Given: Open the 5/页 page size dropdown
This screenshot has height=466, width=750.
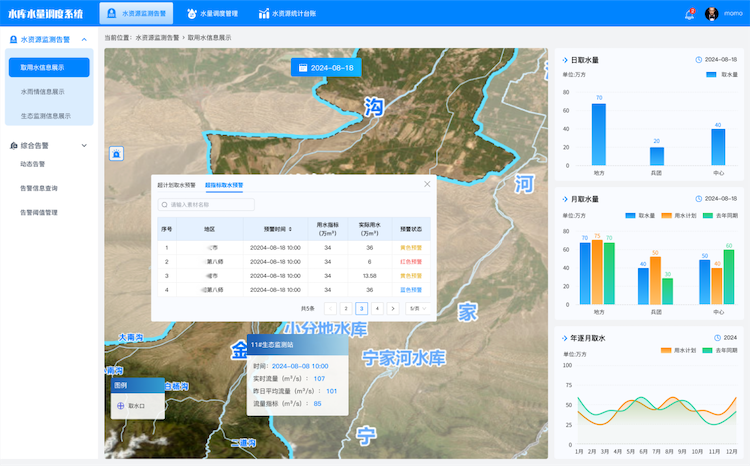Looking at the screenshot, I should click(x=418, y=309).
